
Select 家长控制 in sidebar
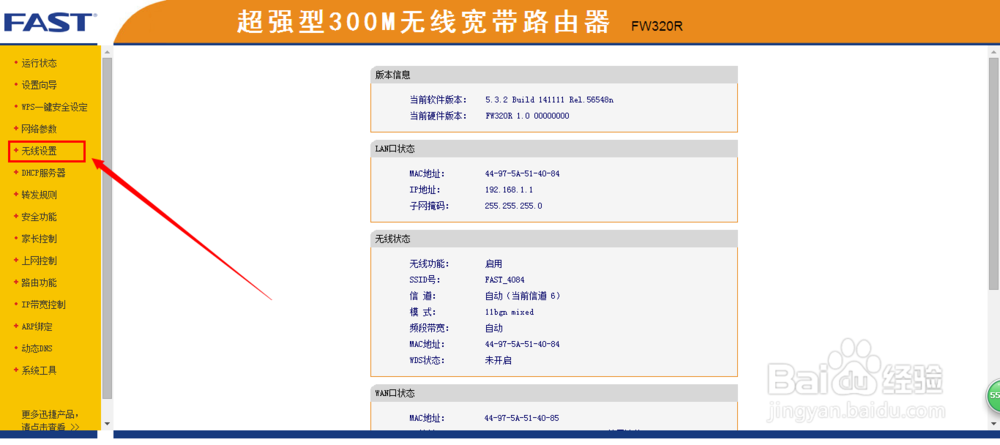coord(39,238)
